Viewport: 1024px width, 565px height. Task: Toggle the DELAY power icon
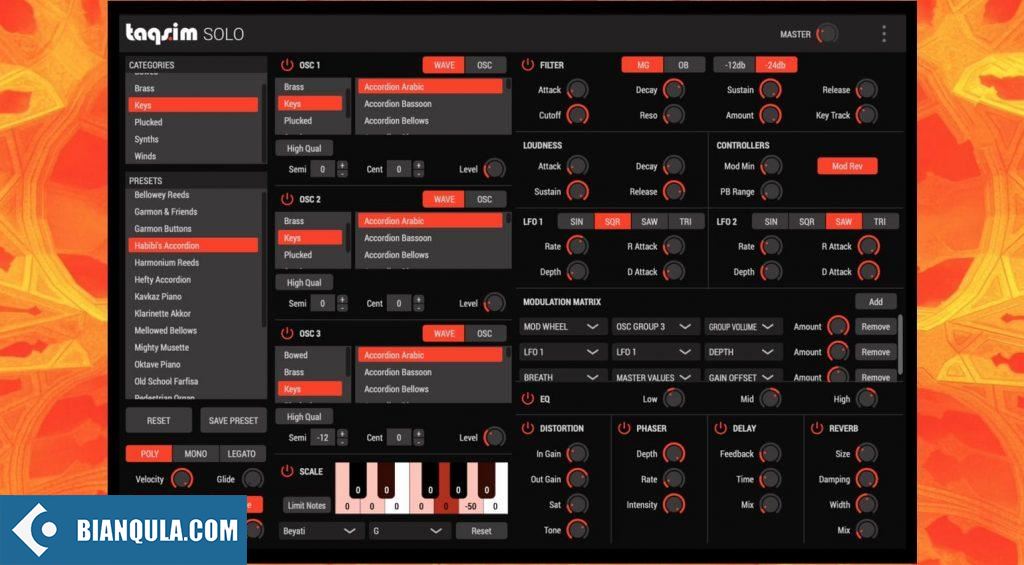coord(720,428)
